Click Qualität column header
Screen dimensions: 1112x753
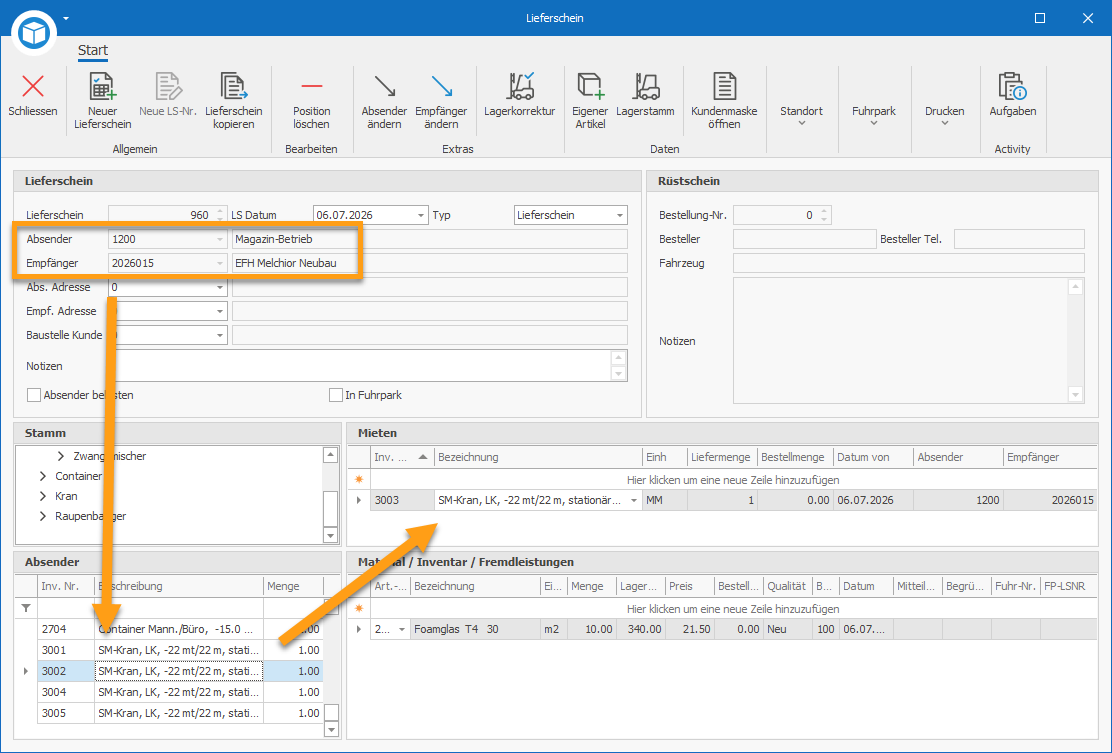tap(786, 586)
